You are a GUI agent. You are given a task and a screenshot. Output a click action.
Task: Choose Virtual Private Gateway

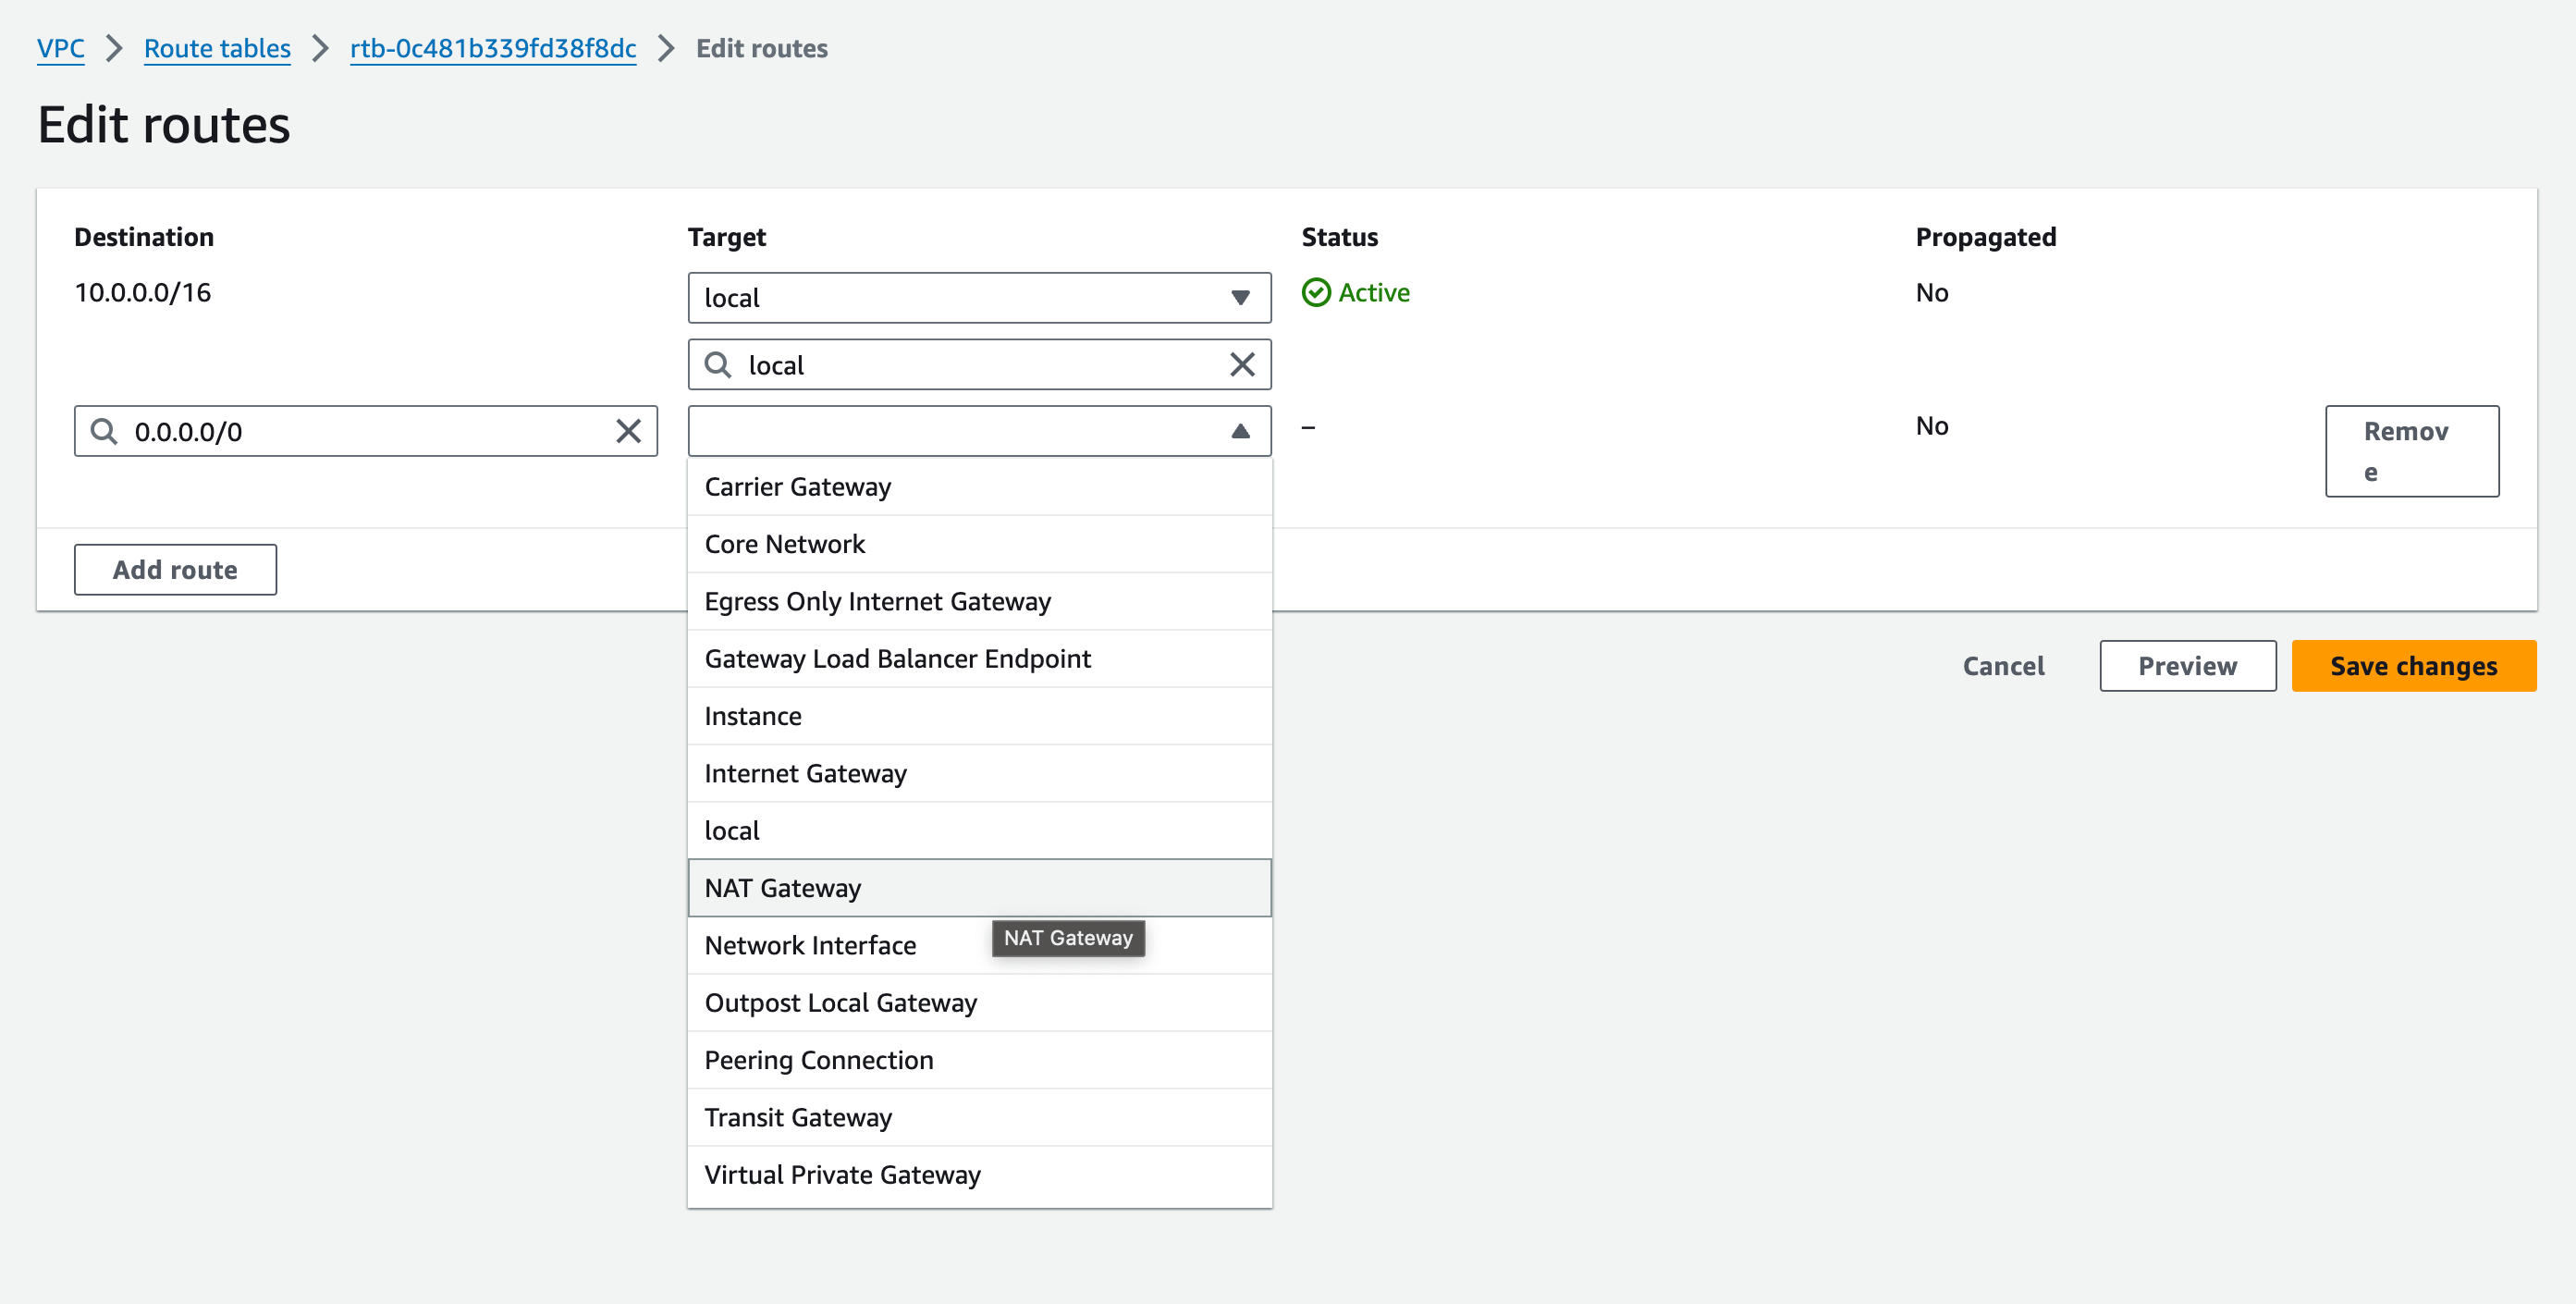pos(979,1175)
